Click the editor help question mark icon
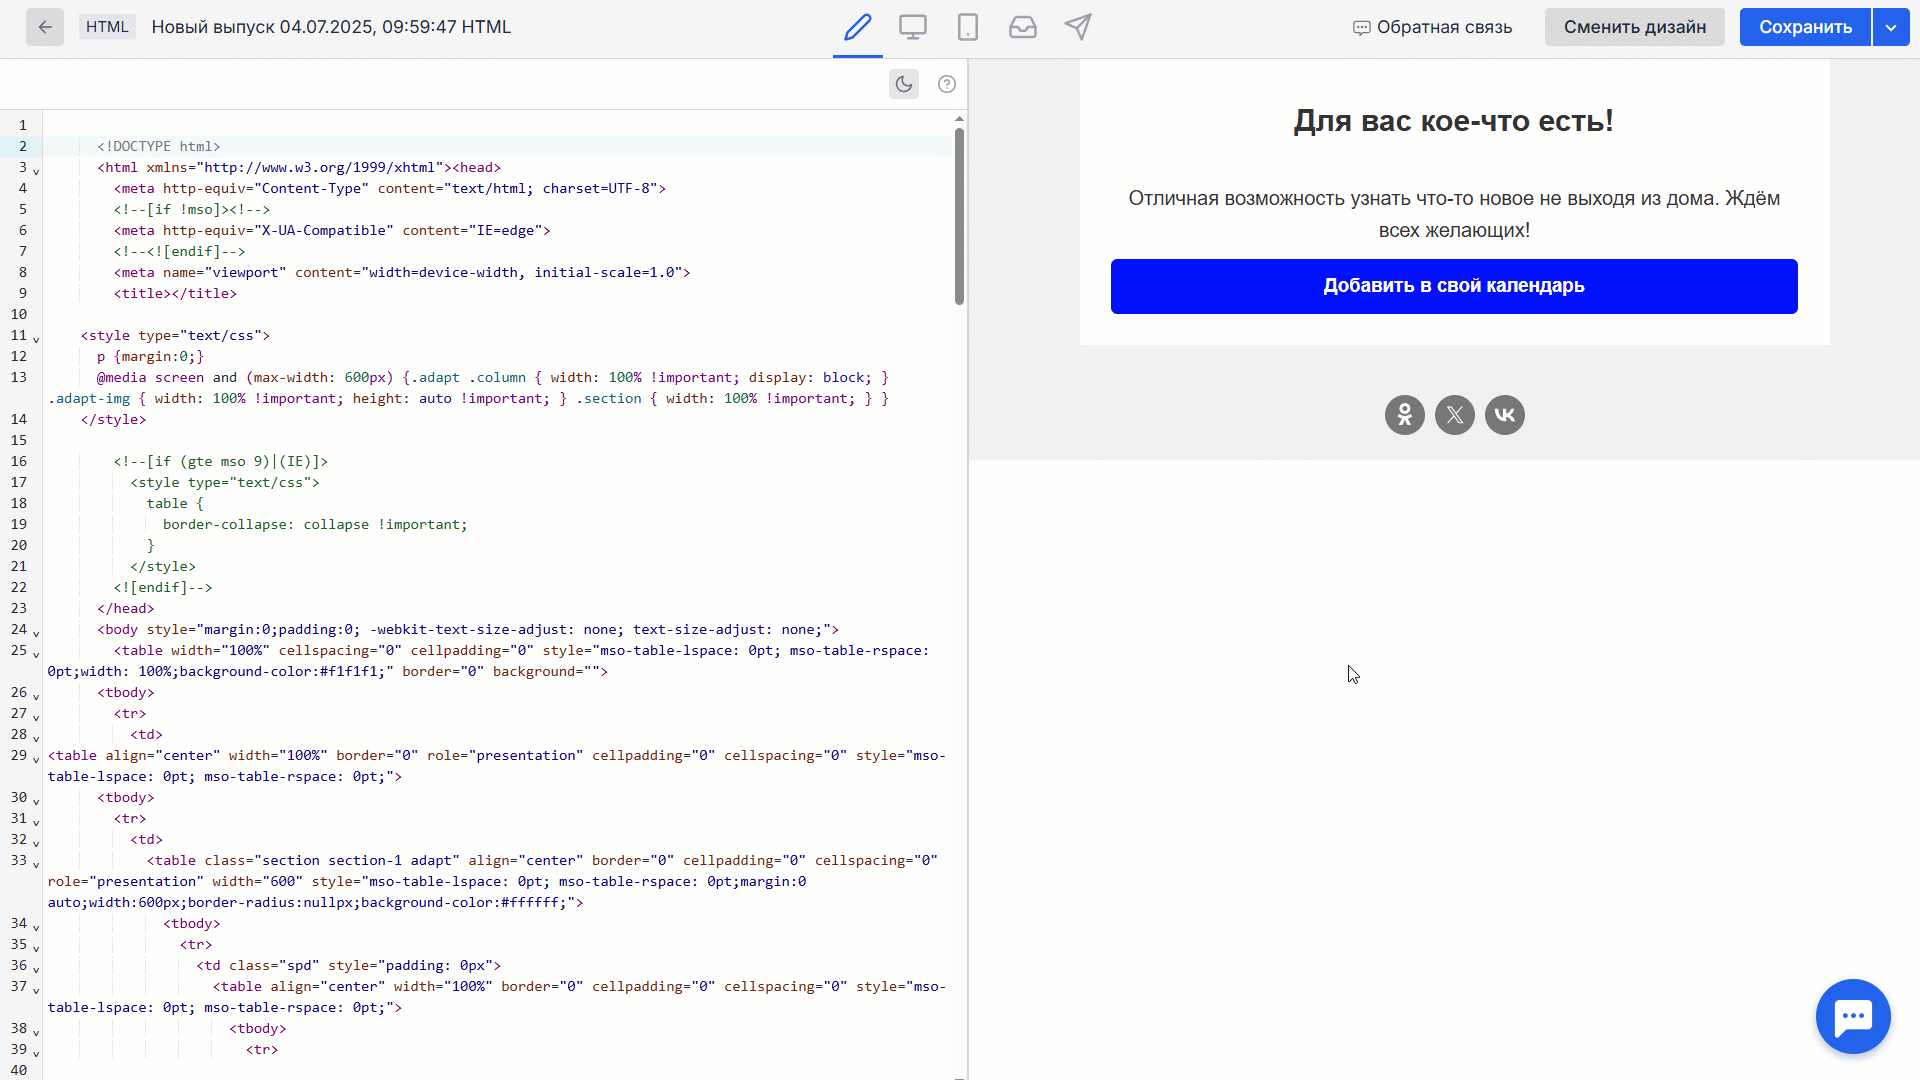The image size is (1920, 1080). (x=947, y=84)
